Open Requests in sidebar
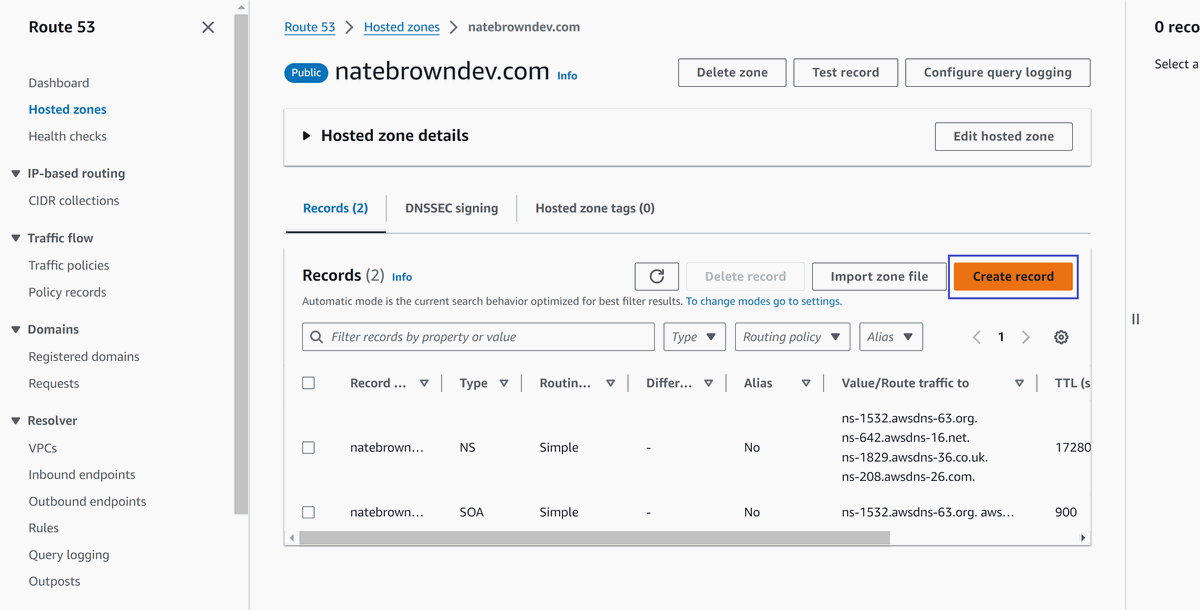Image resolution: width=1200 pixels, height=610 pixels. pyautogui.click(x=54, y=384)
